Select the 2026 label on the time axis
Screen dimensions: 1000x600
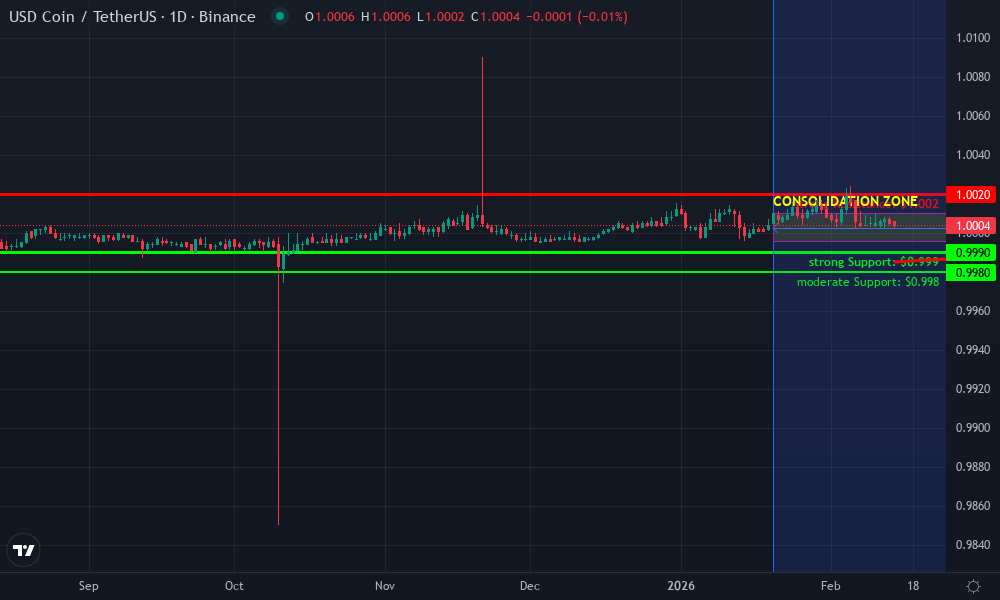(683, 586)
